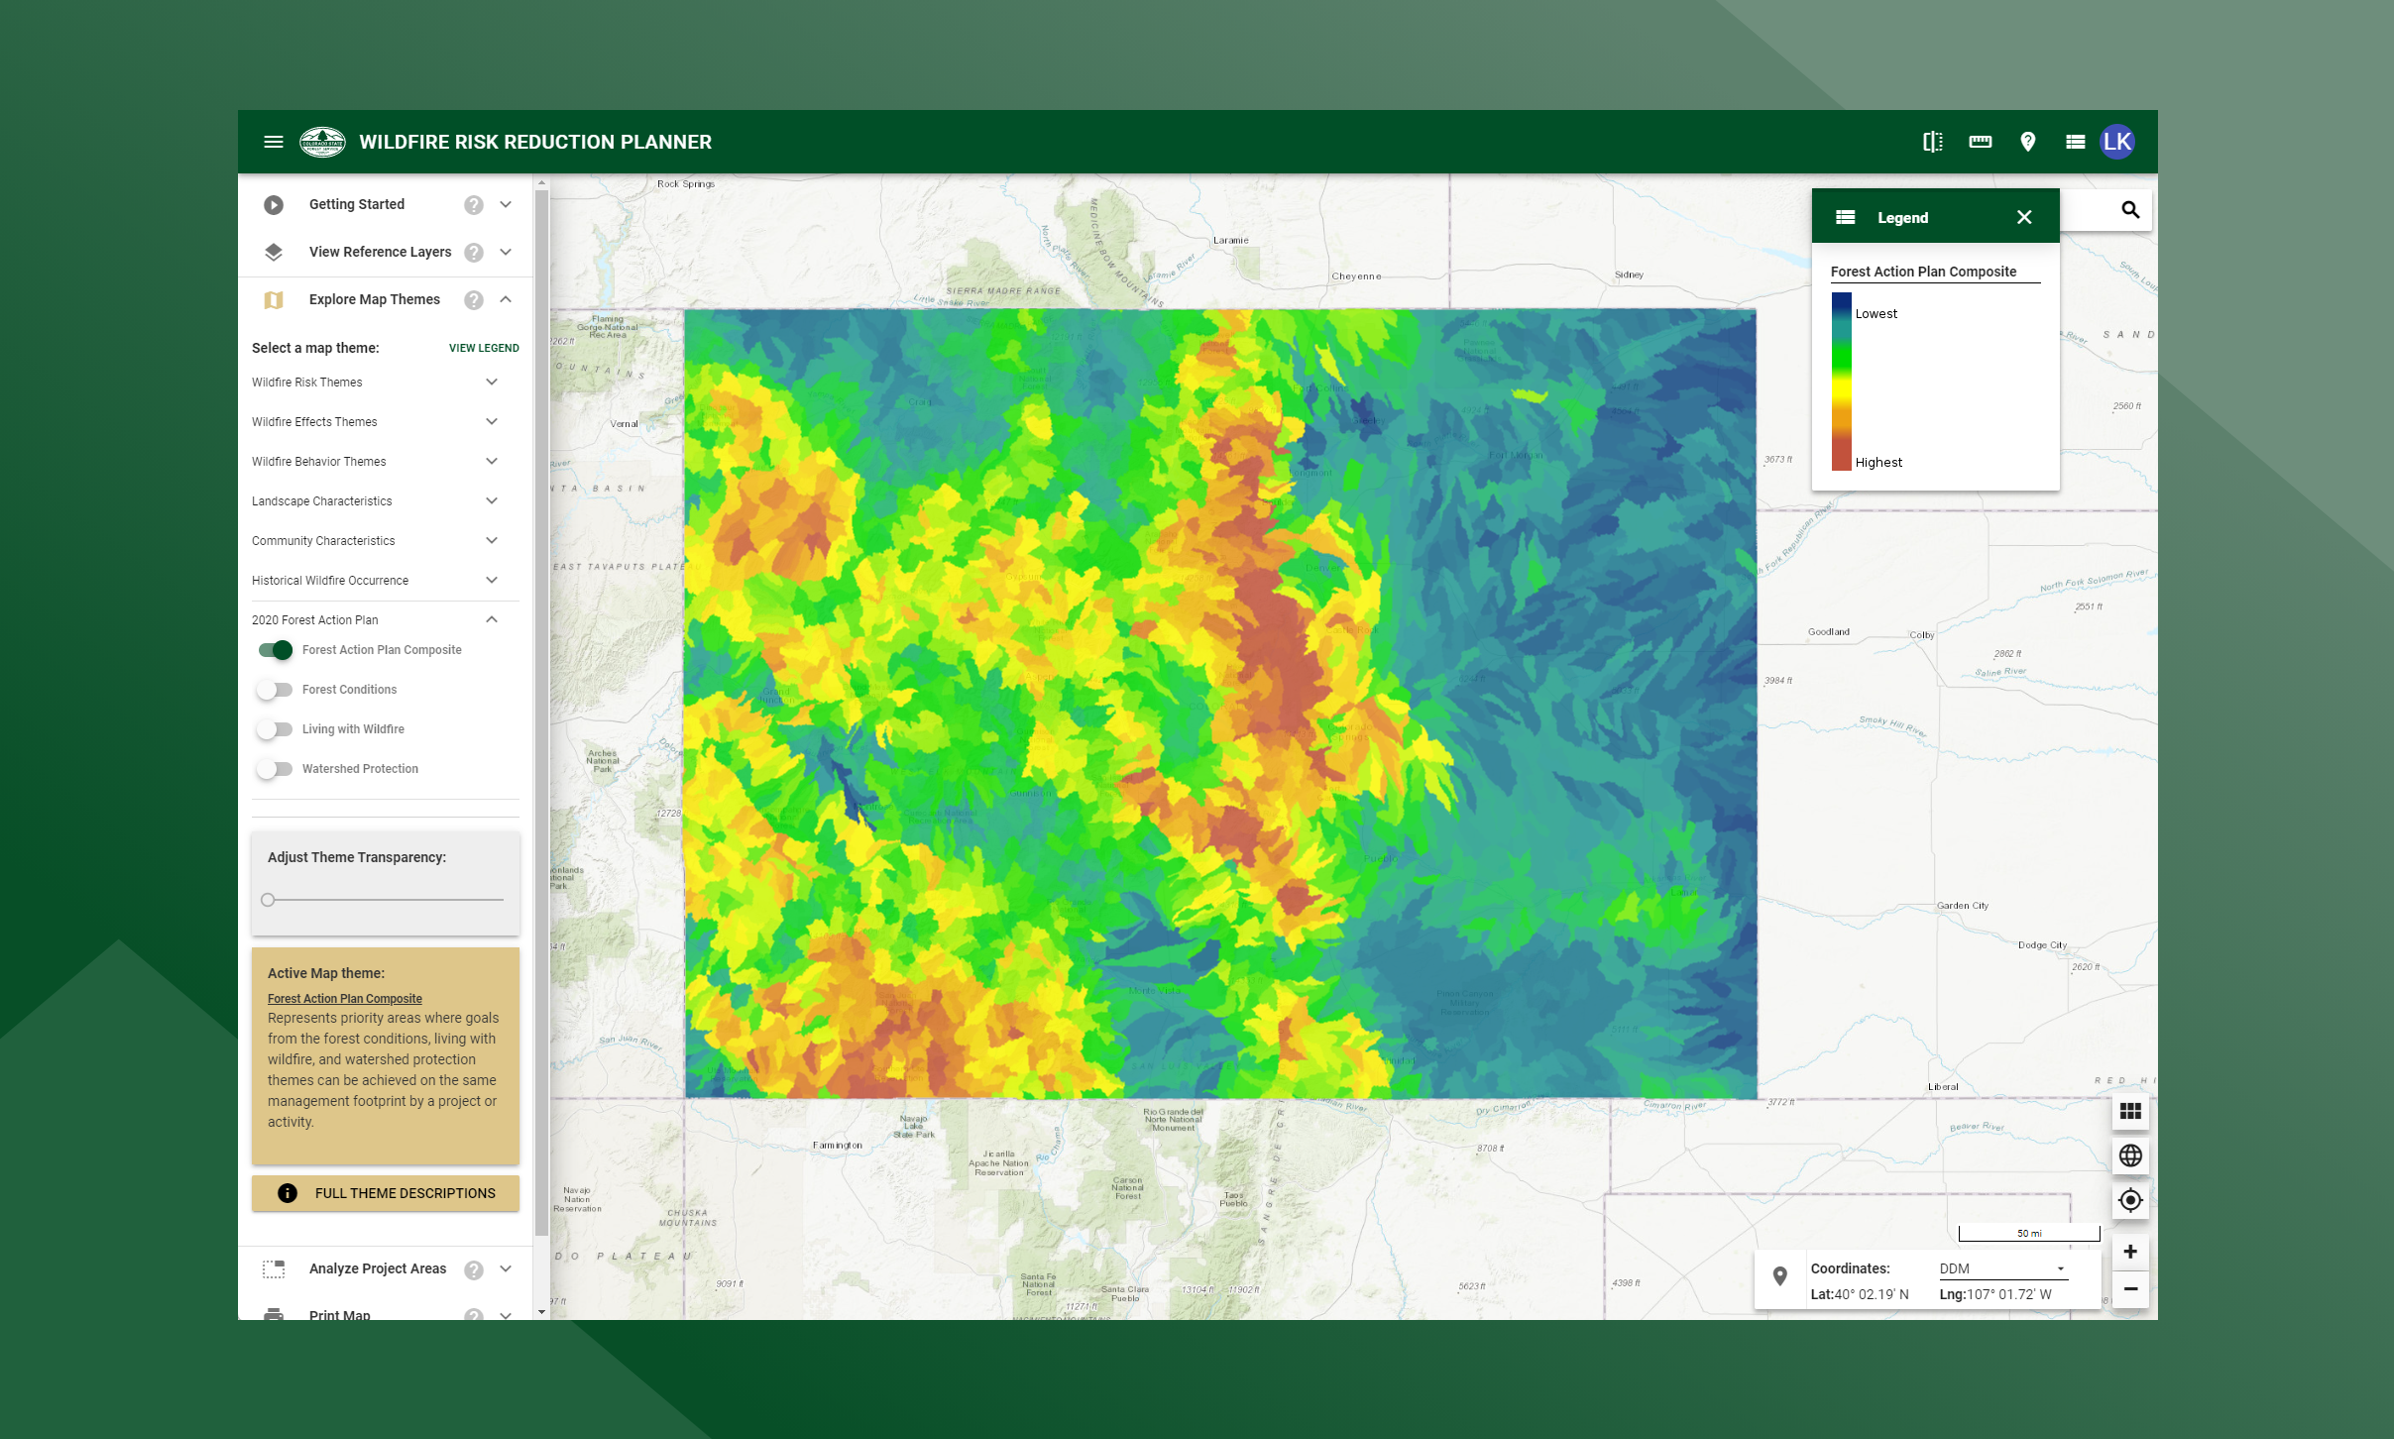Image resolution: width=2394 pixels, height=1439 pixels.
Task: Open FULL THEME DESCRIPTIONS button
Action: [385, 1194]
